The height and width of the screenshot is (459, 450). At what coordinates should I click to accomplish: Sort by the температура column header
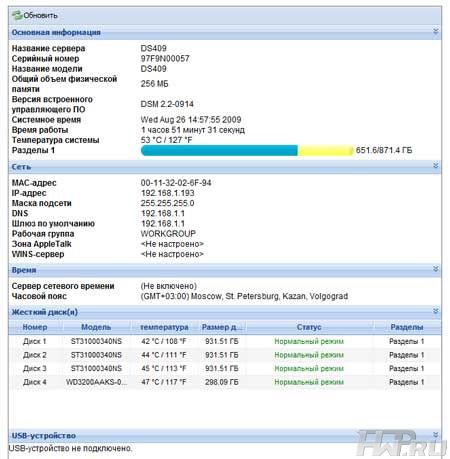[164, 327]
